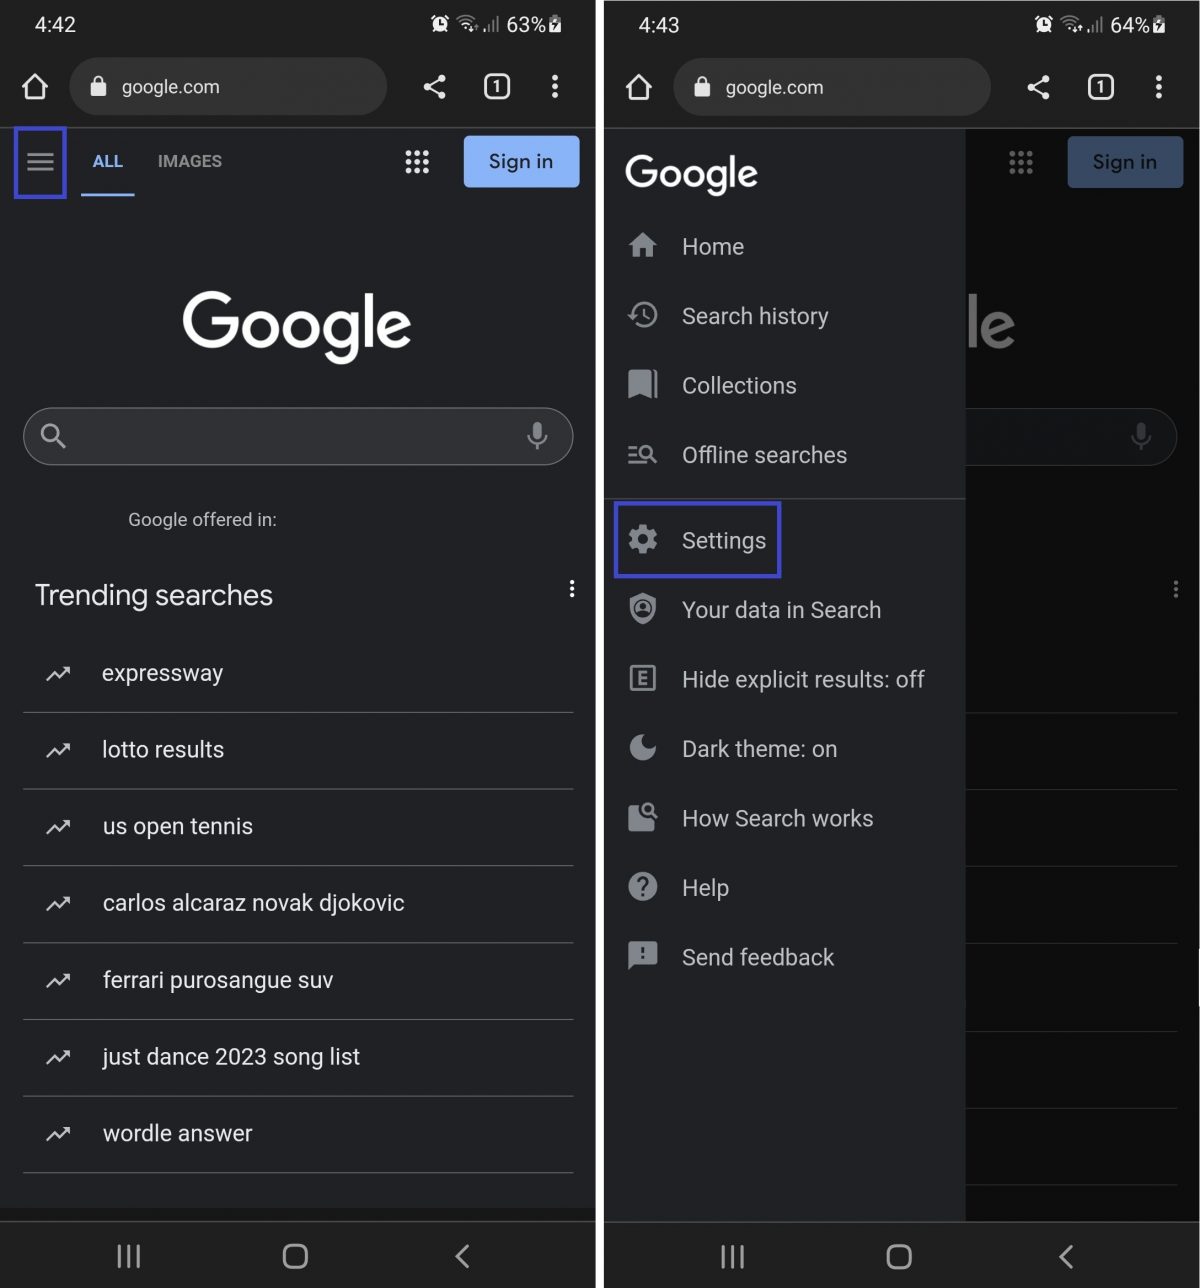Switch to the IMAGES tab
The width and height of the screenshot is (1200, 1288).
[190, 161]
